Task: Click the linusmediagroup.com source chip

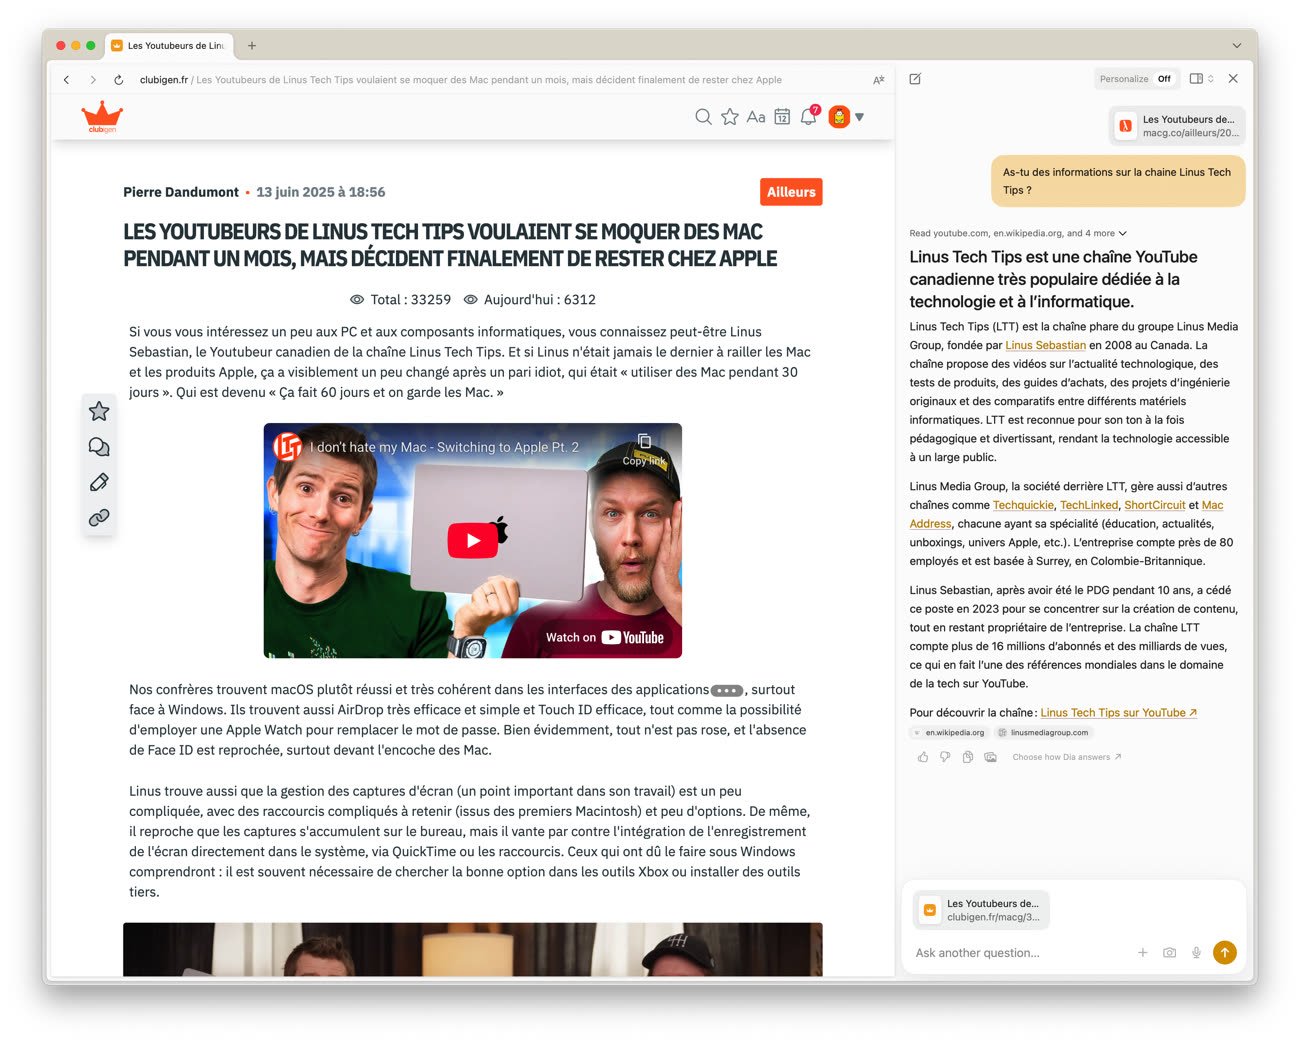Action: point(1043,732)
